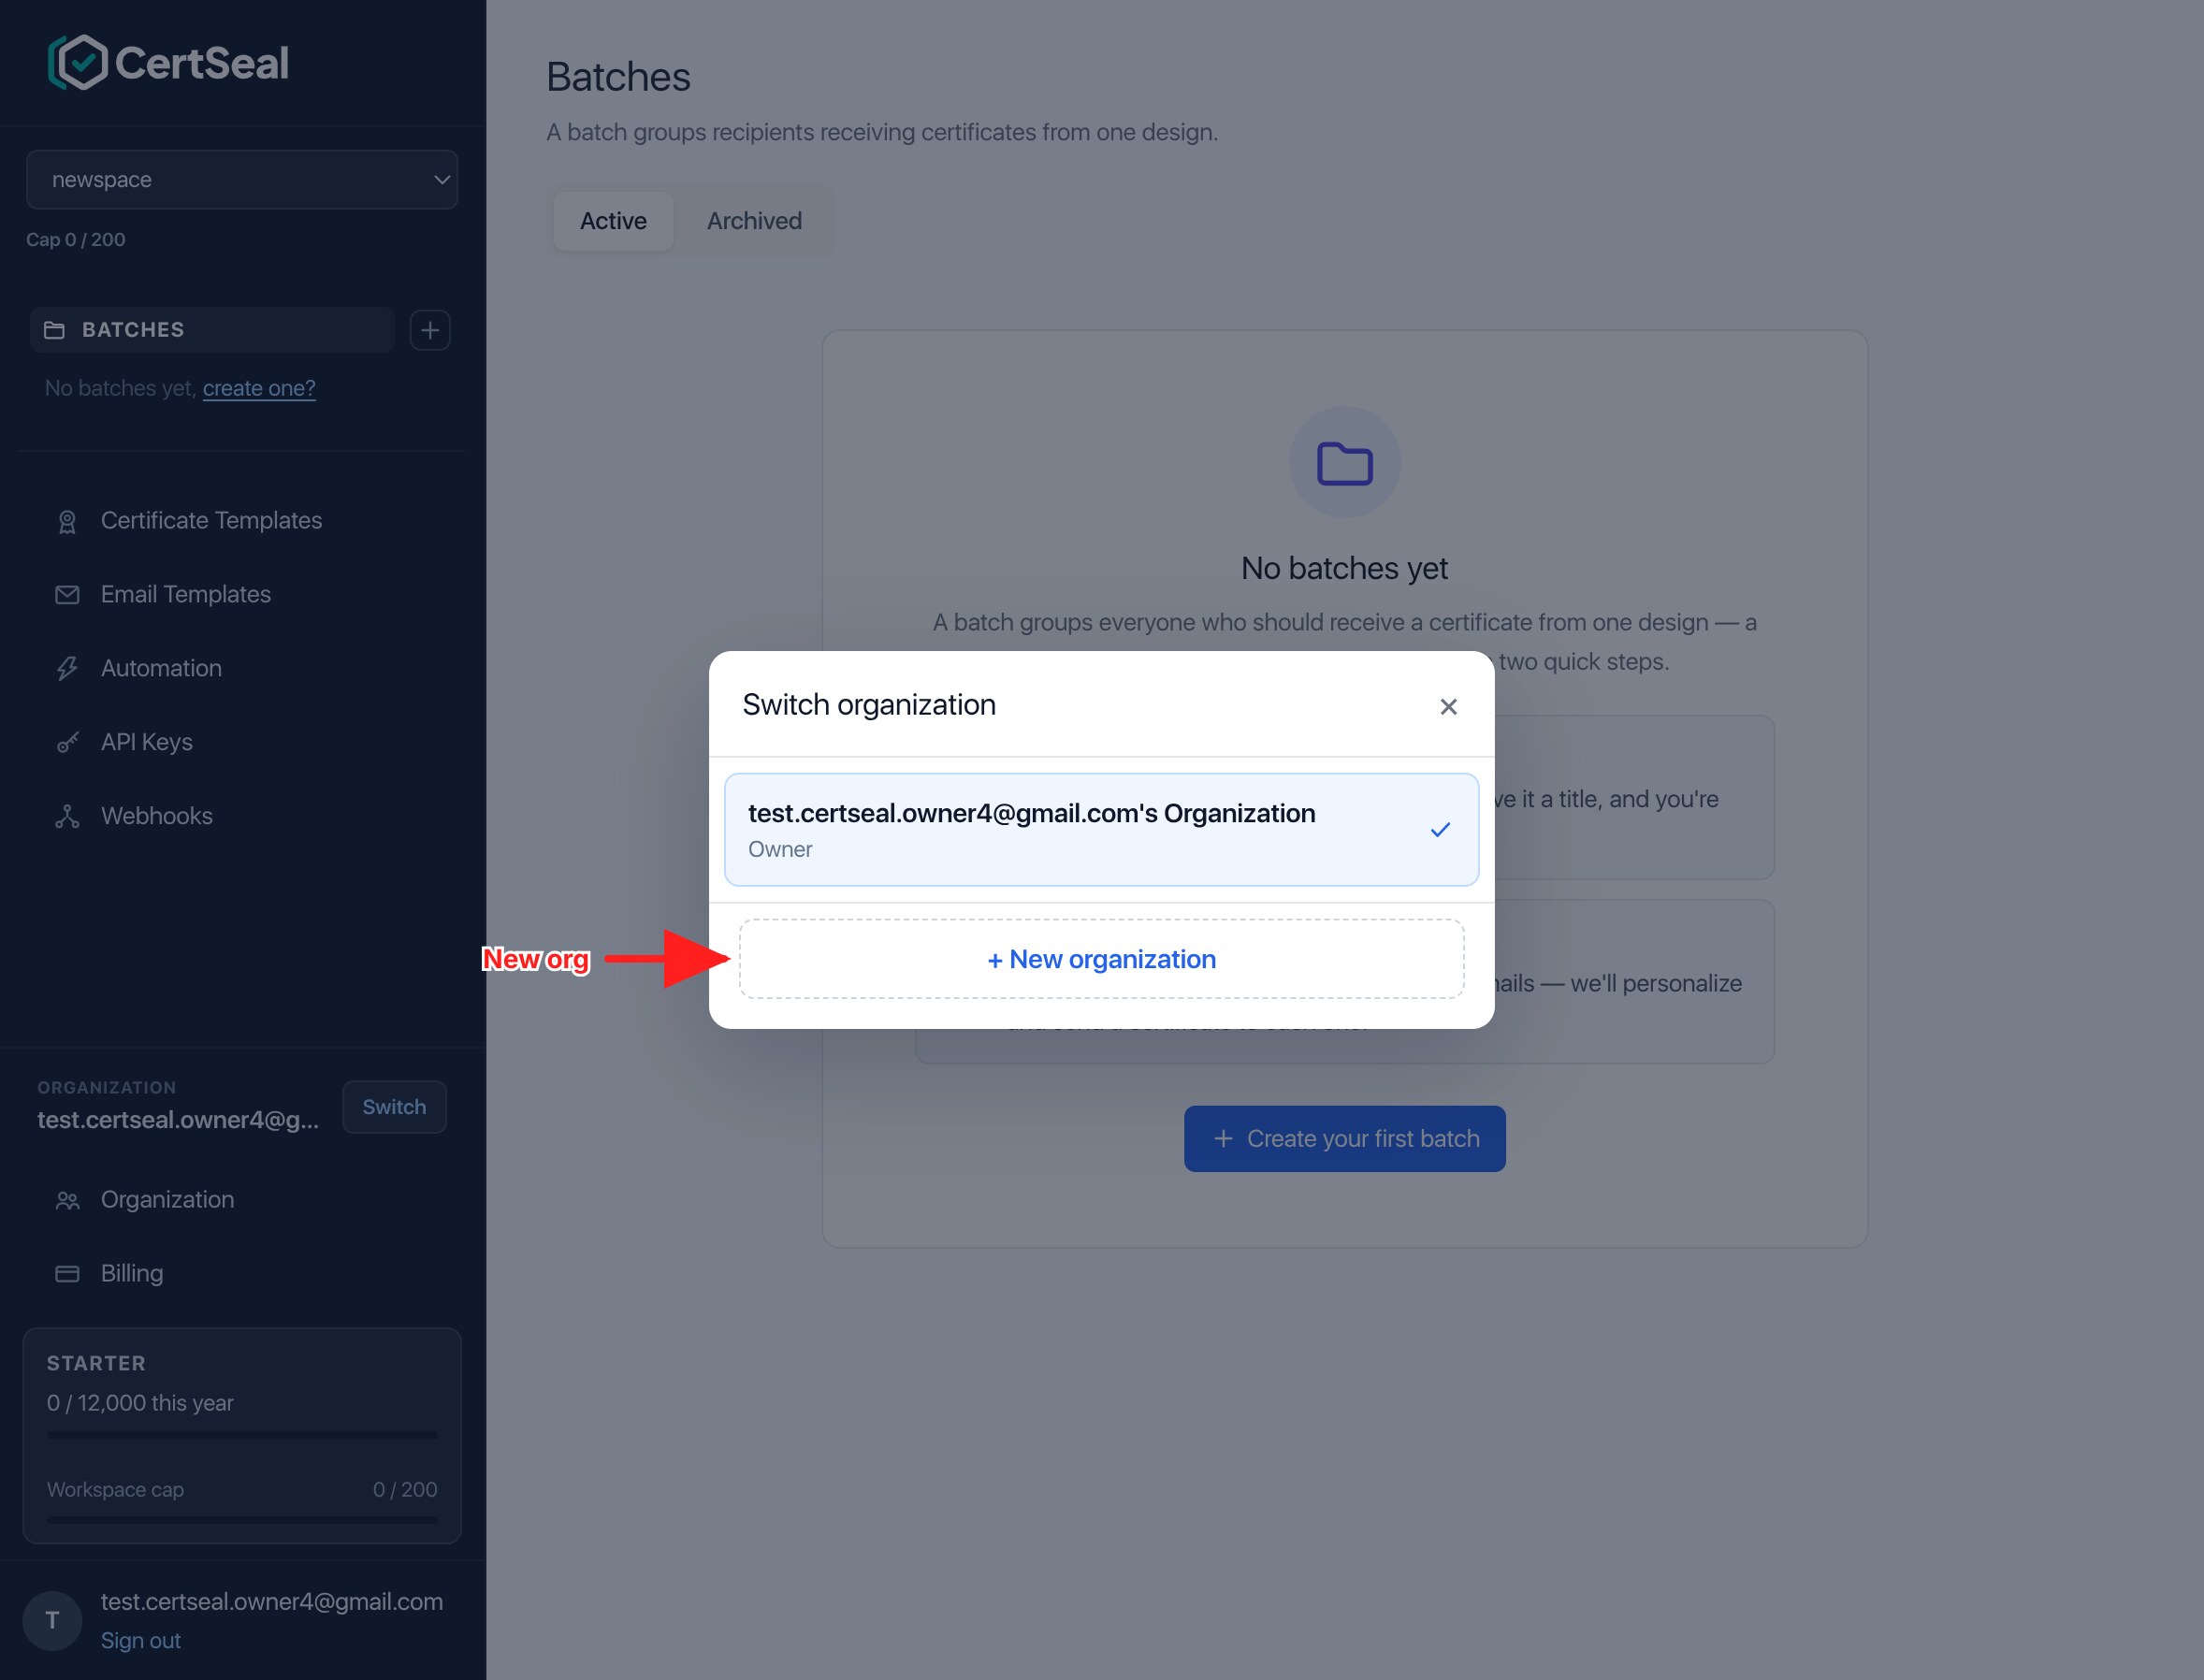
Task: Open Certificate Templates in sidebar
Action: point(211,520)
